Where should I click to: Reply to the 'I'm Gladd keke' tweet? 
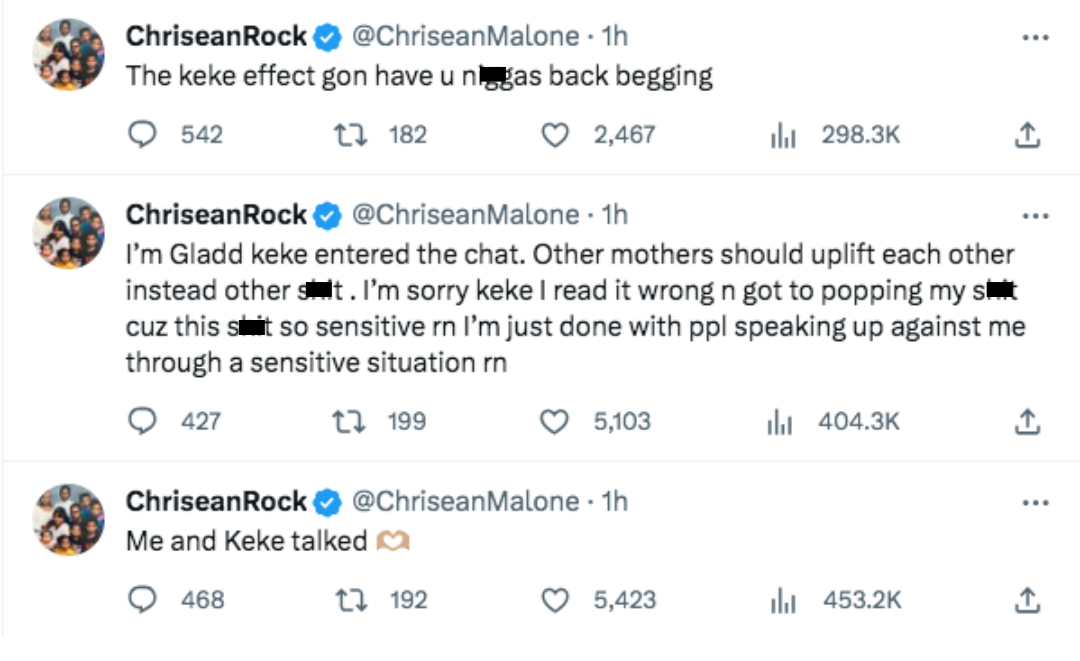pos(146,422)
